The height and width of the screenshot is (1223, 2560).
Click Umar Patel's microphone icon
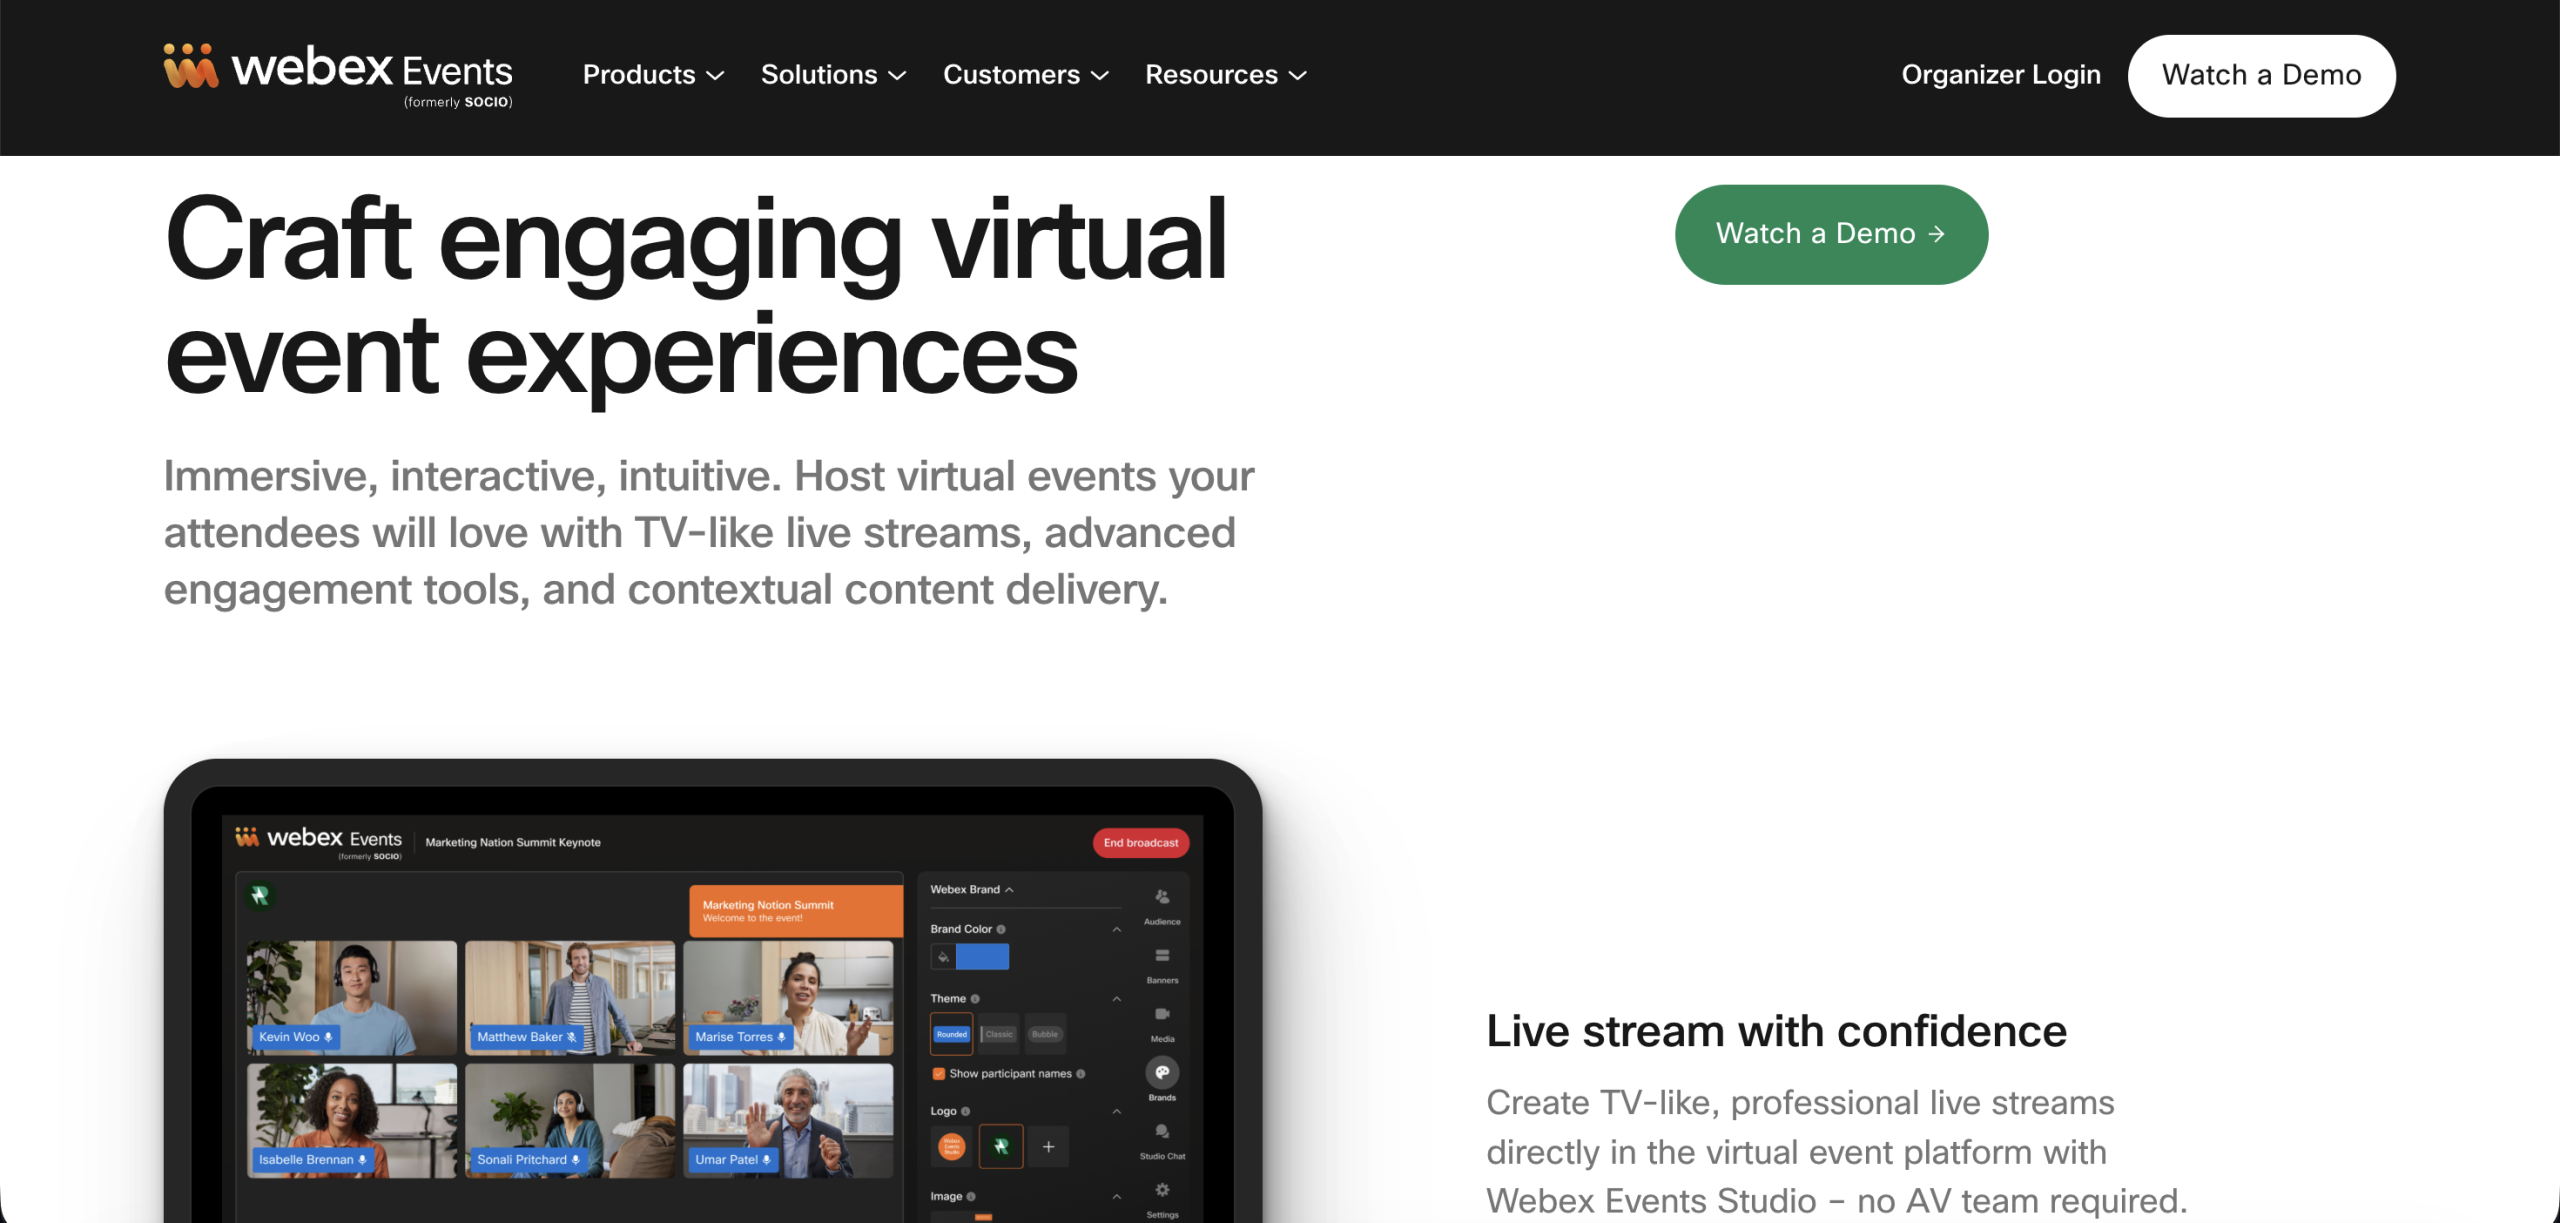pos(767,1160)
